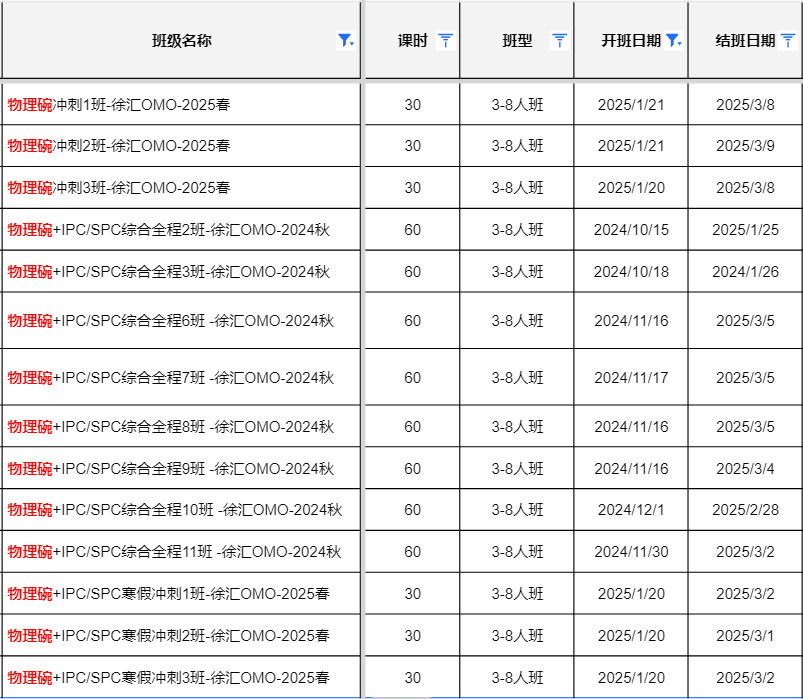Click the start date 2024/10/15 cell
This screenshot has height=699, width=803.
click(x=631, y=230)
